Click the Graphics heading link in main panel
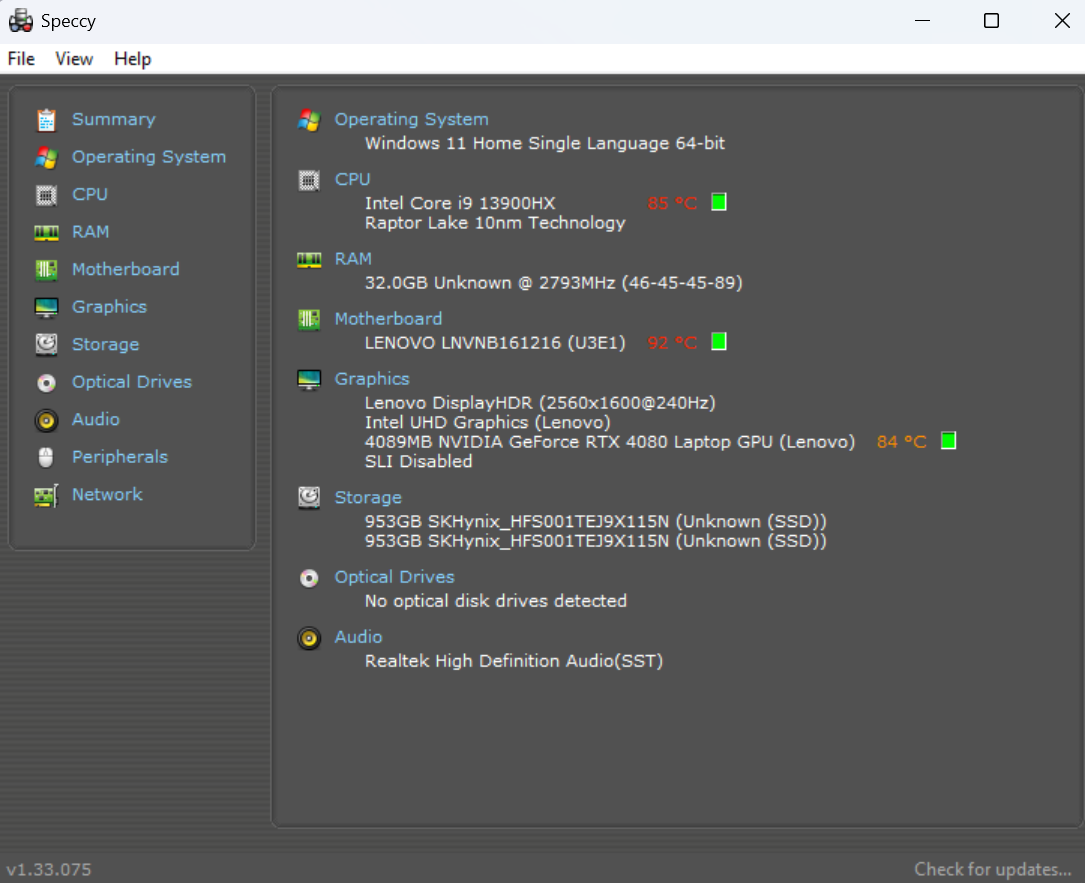1085x883 pixels. 372,379
